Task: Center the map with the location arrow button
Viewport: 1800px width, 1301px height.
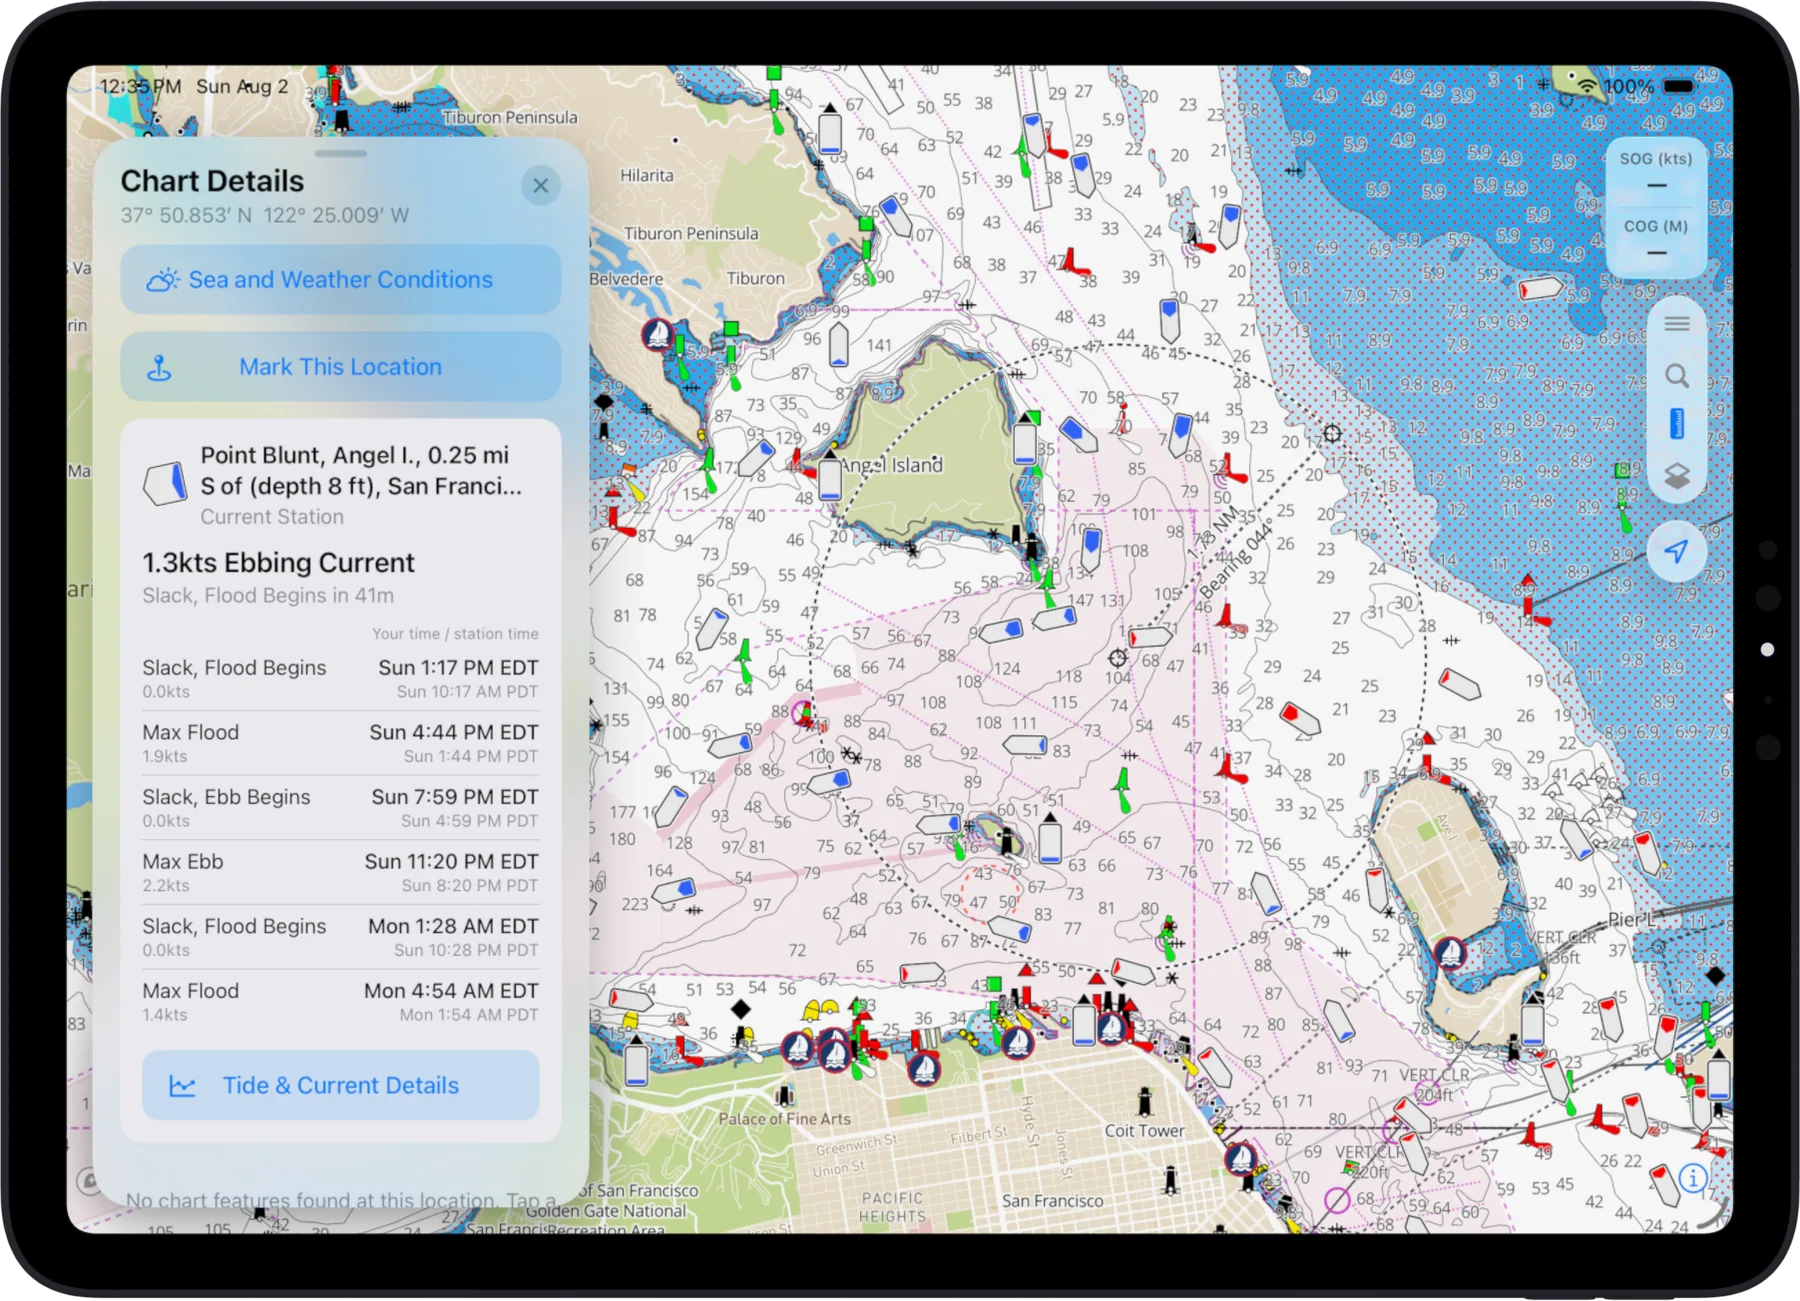Action: point(1677,551)
